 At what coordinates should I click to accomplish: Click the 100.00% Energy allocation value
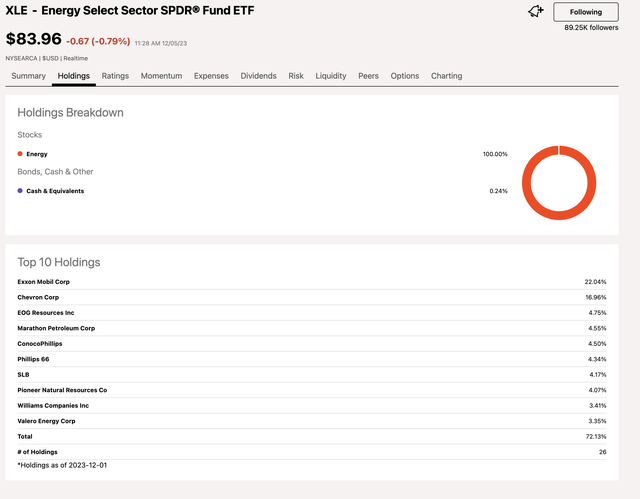coord(495,154)
